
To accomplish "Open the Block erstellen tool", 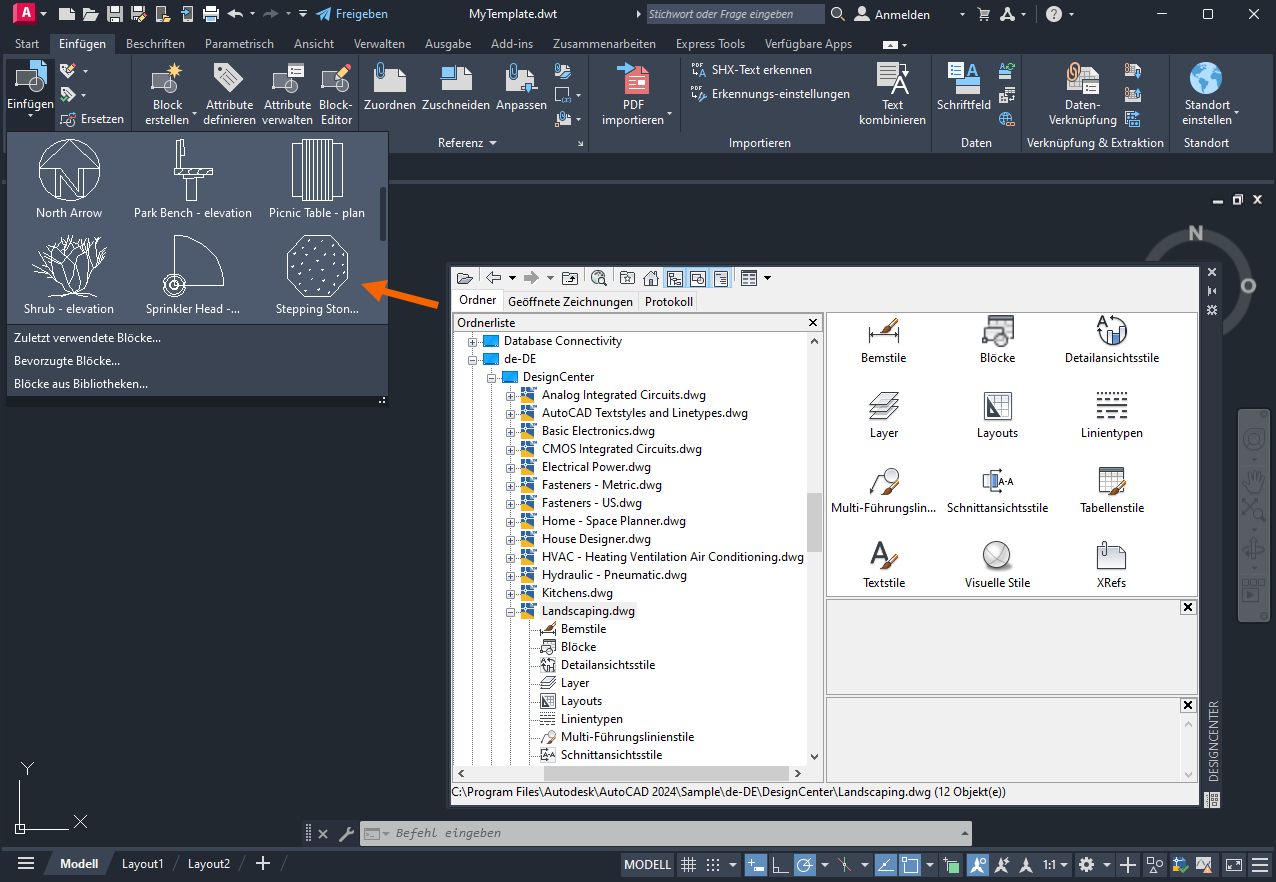I will pyautogui.click(x=168, y=94).
